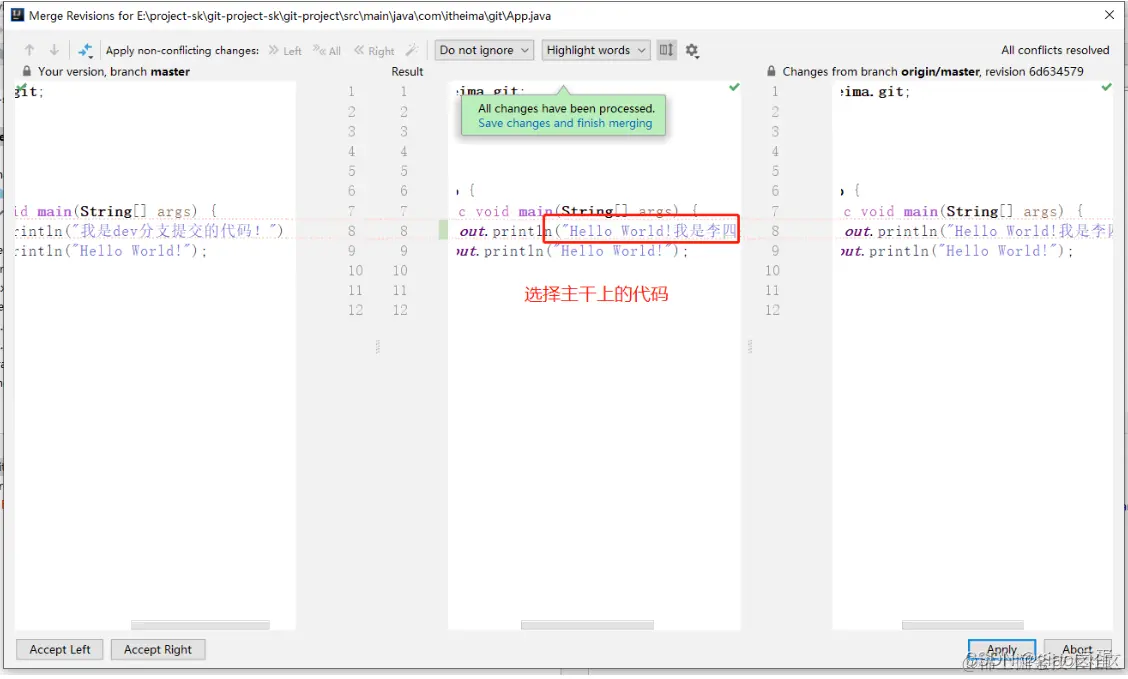Screen dimensions: 1128x679
Task: Open the 'Highlight words' dropdown
Action: pos(596,50)
